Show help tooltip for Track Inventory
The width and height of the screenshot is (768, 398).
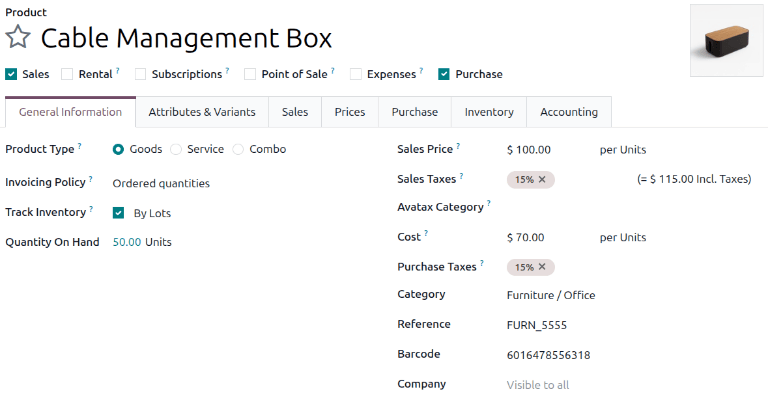[x=91, y=209]
